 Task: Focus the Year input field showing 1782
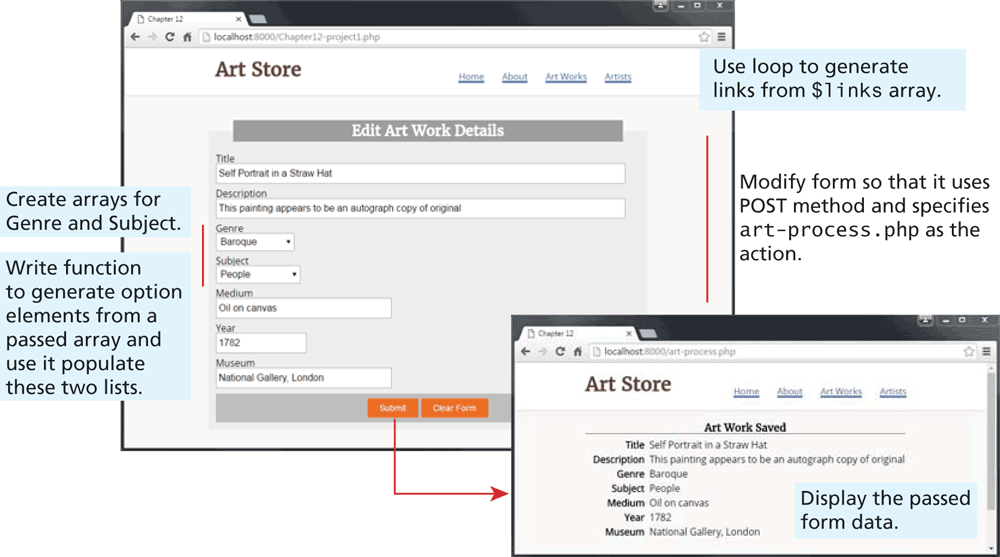[260, 343]
